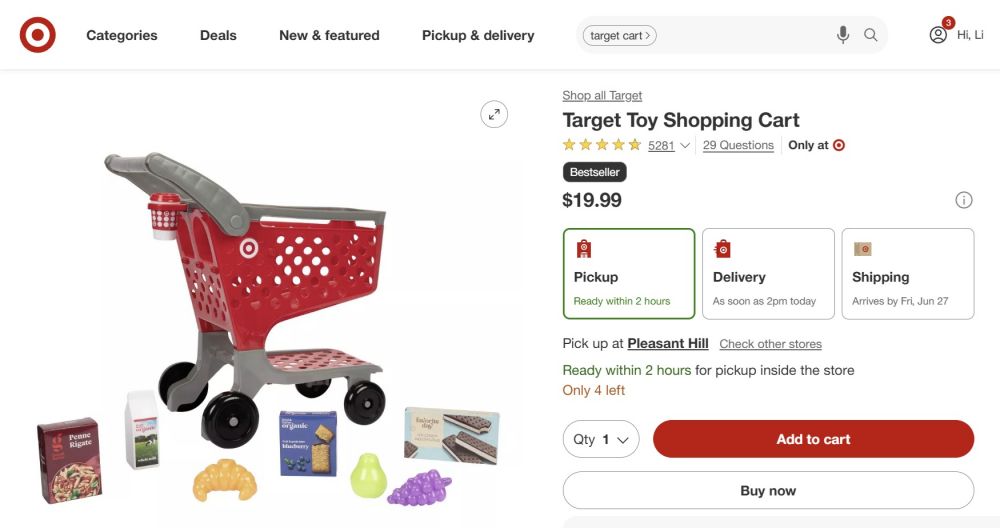Open the account profile icon
Viewport: 1000px width, 528px height.
click(x=938, y=35)
